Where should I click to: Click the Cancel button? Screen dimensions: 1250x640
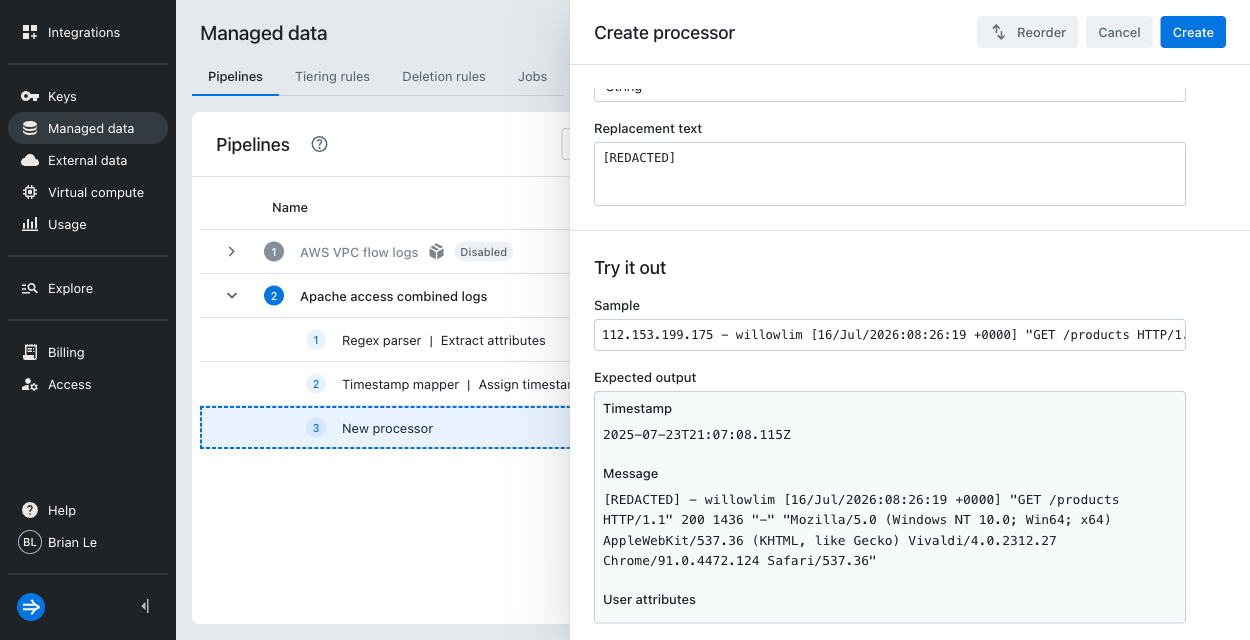coord(1119,32)
